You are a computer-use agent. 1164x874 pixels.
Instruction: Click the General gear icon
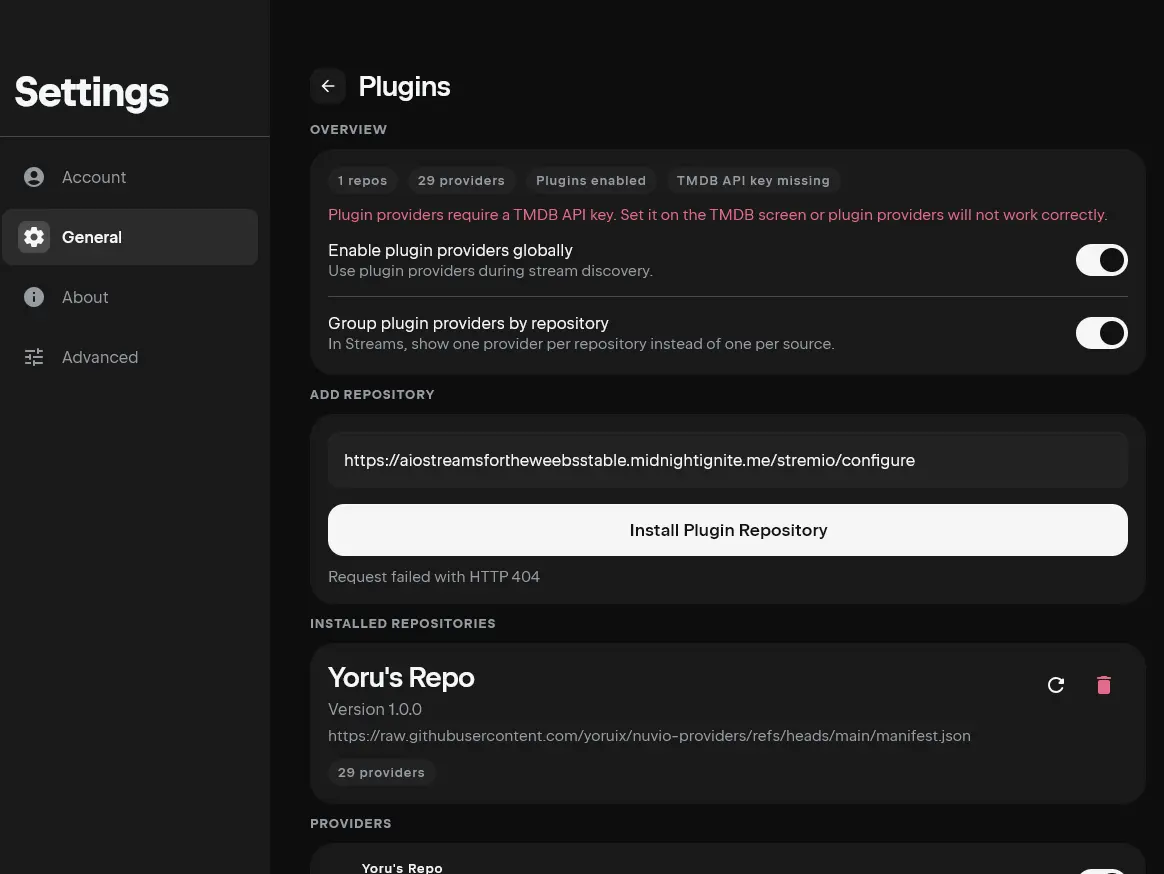[33, 237]
